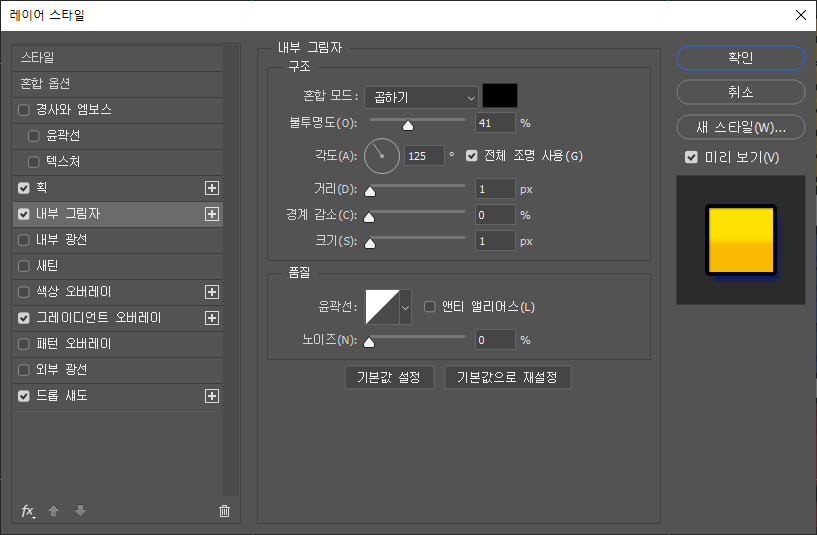Open the 그레이디언트 오버레이 settings row

118,318
